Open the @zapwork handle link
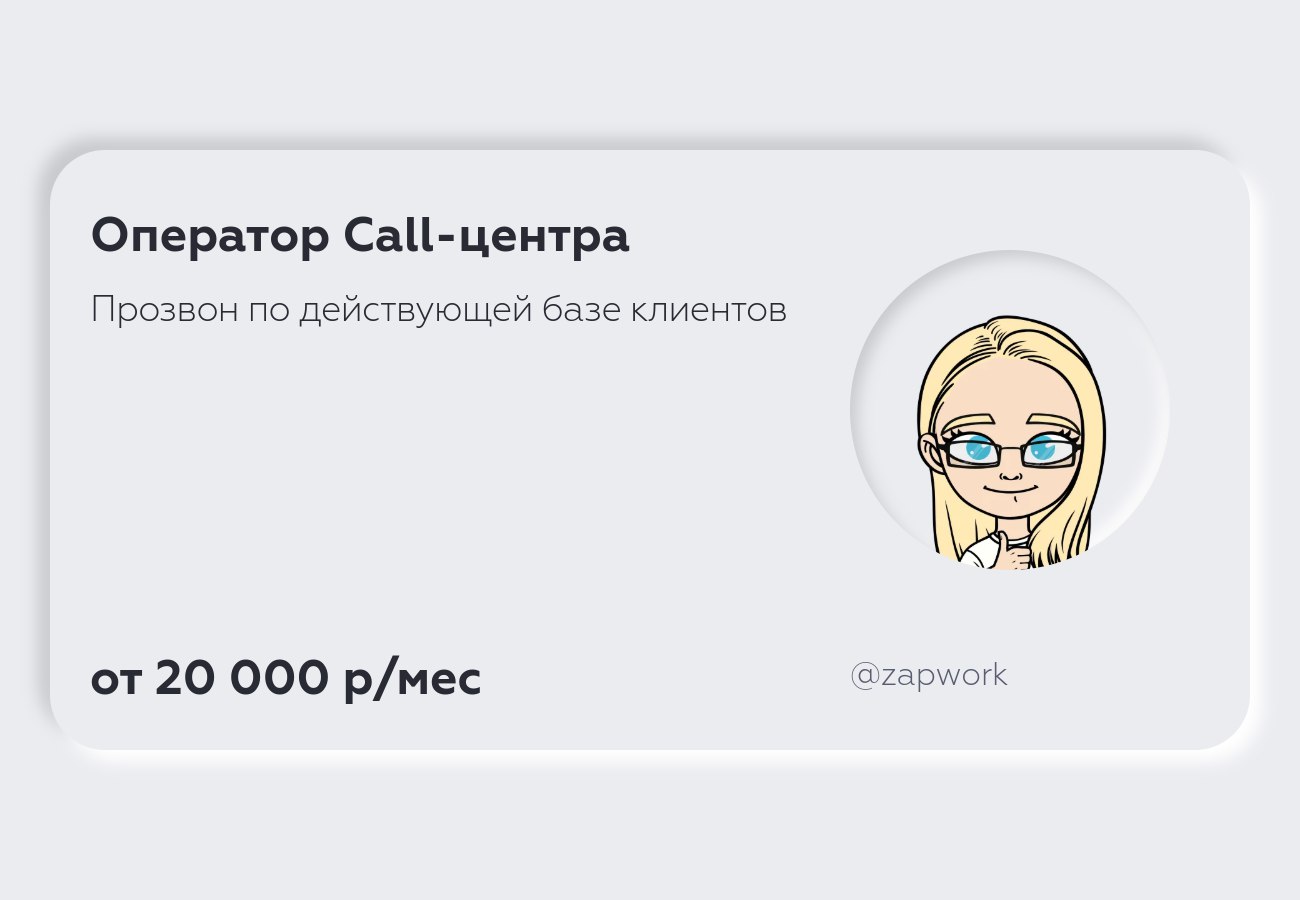The image size is (1300, 900). point(929,676)
